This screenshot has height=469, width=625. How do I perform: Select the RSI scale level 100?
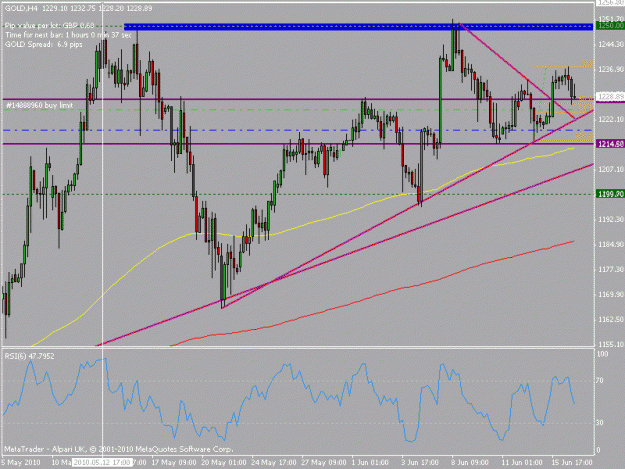[x=604, y=354]
